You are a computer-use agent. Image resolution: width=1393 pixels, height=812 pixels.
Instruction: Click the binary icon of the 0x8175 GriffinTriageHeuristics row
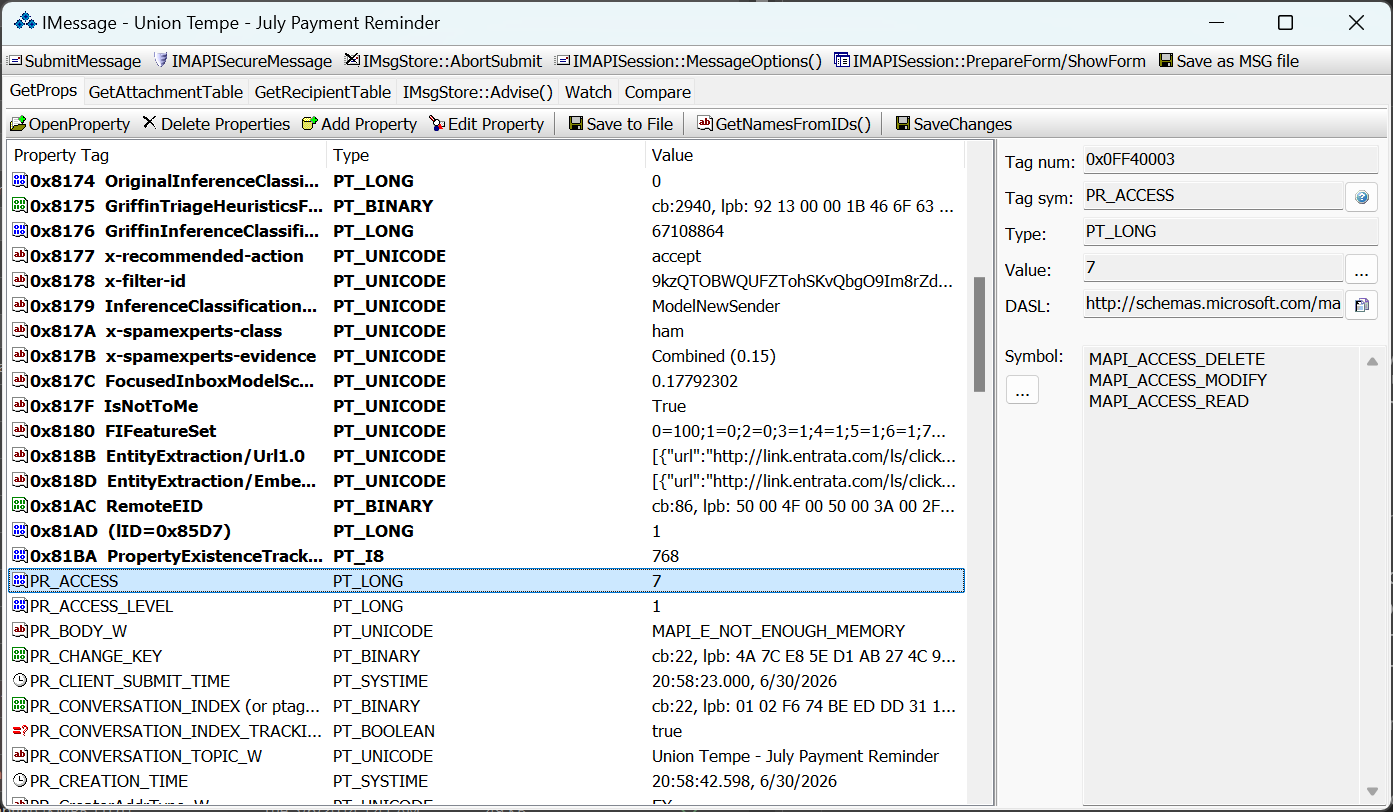[x=19, y=206]
